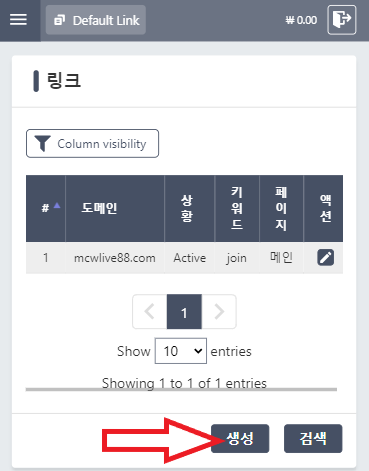Toggle the sort arrow next to #

[57, 205]
